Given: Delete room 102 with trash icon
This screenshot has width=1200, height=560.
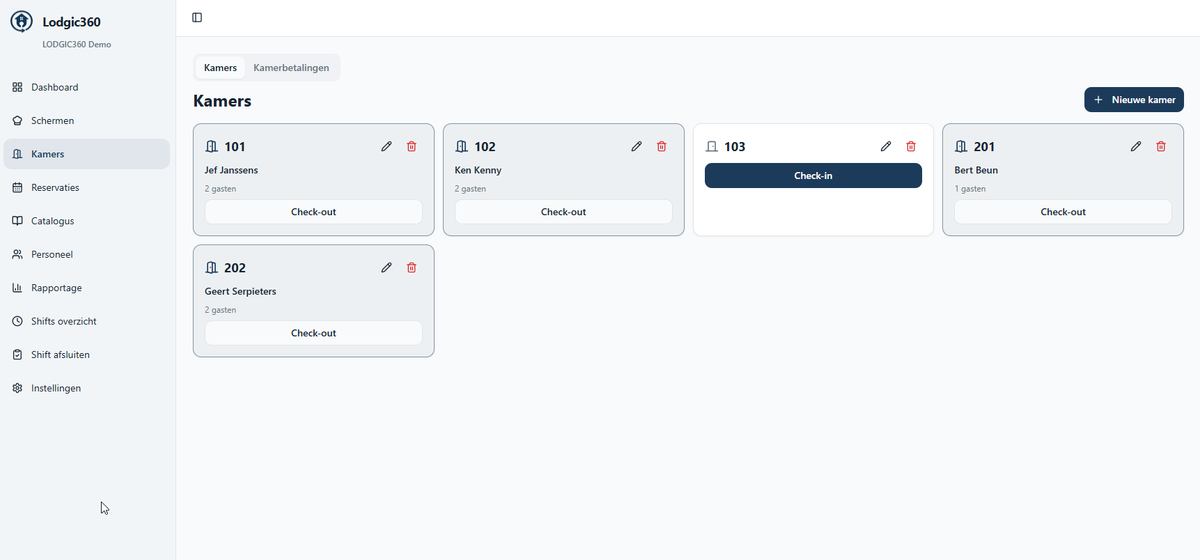Looking at the screenshot, I should [661, 147].
